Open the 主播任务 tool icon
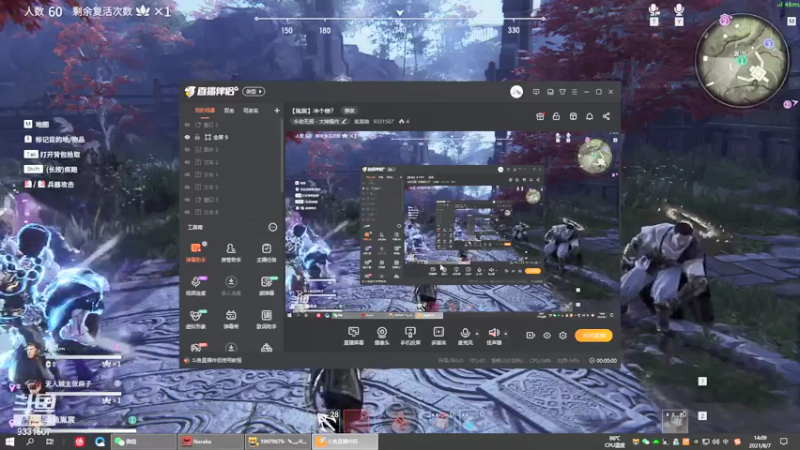The height and width of the screenshot is (450, 800). point(266,252)
